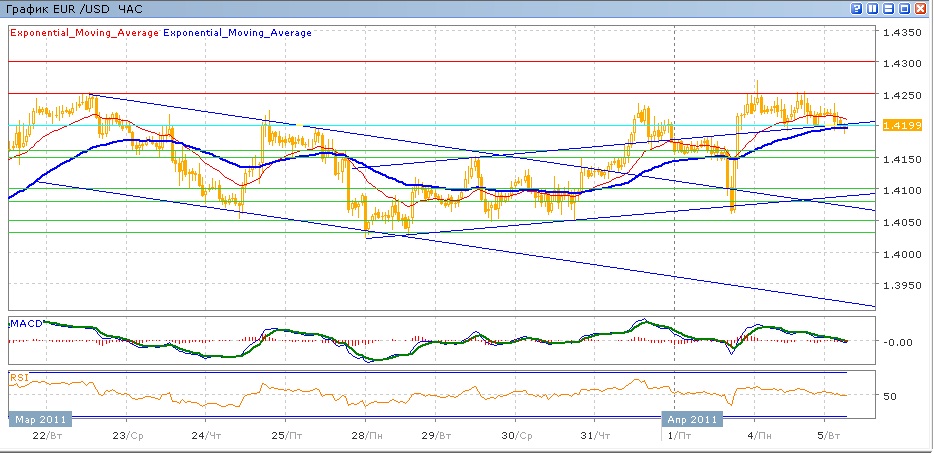Click the horizontal split window icon
The image size is (934, 453).
coord(889,8)
